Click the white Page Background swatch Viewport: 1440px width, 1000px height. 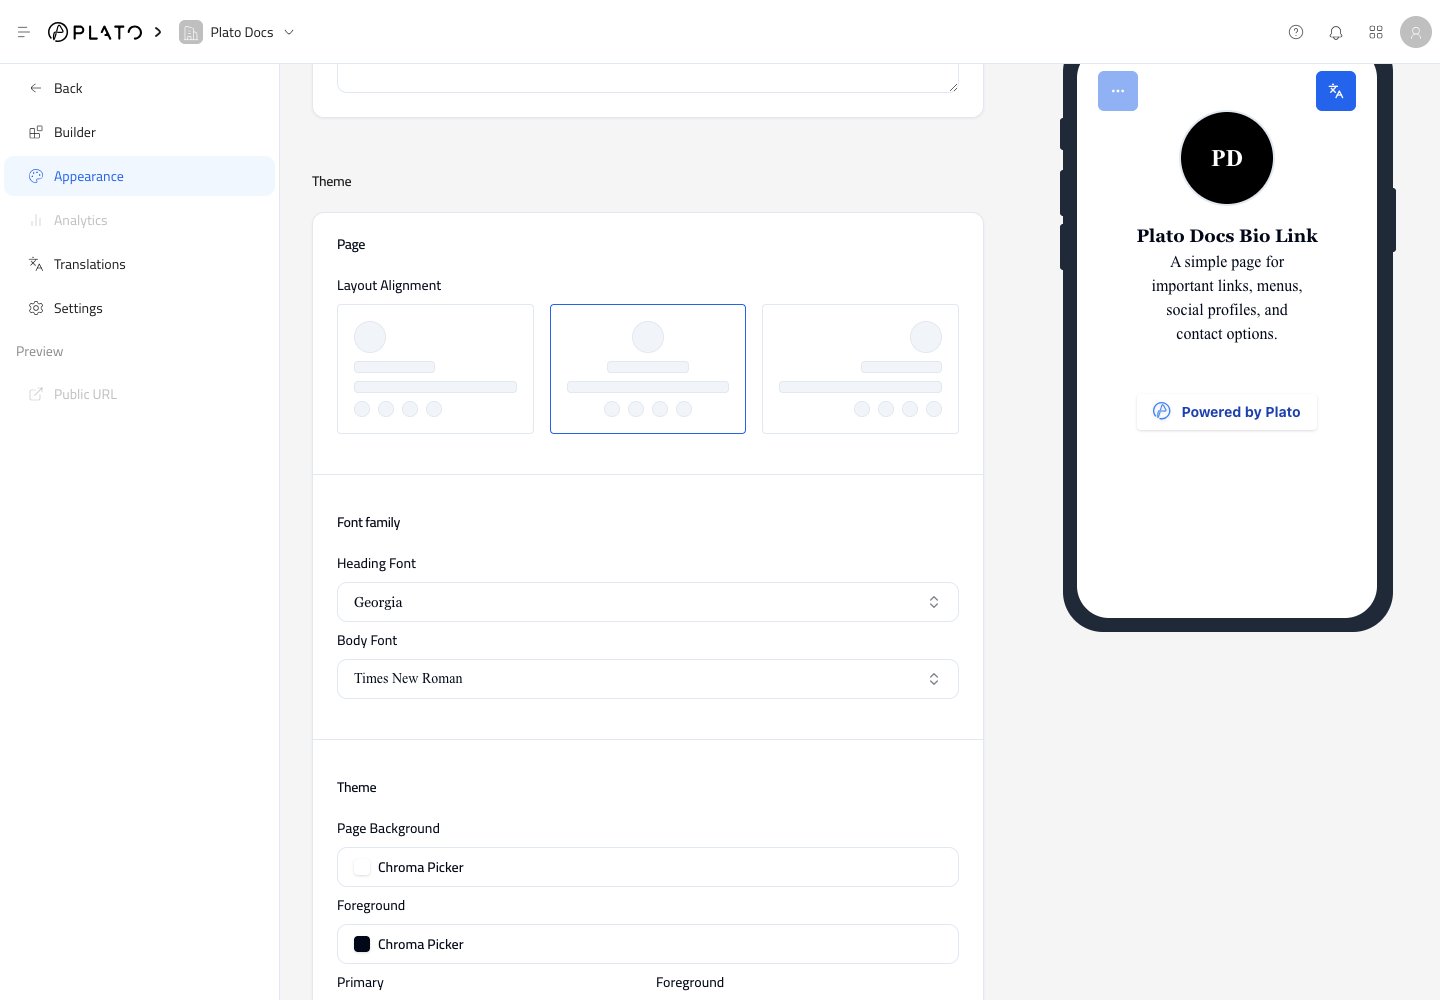(x=362, y=867)
